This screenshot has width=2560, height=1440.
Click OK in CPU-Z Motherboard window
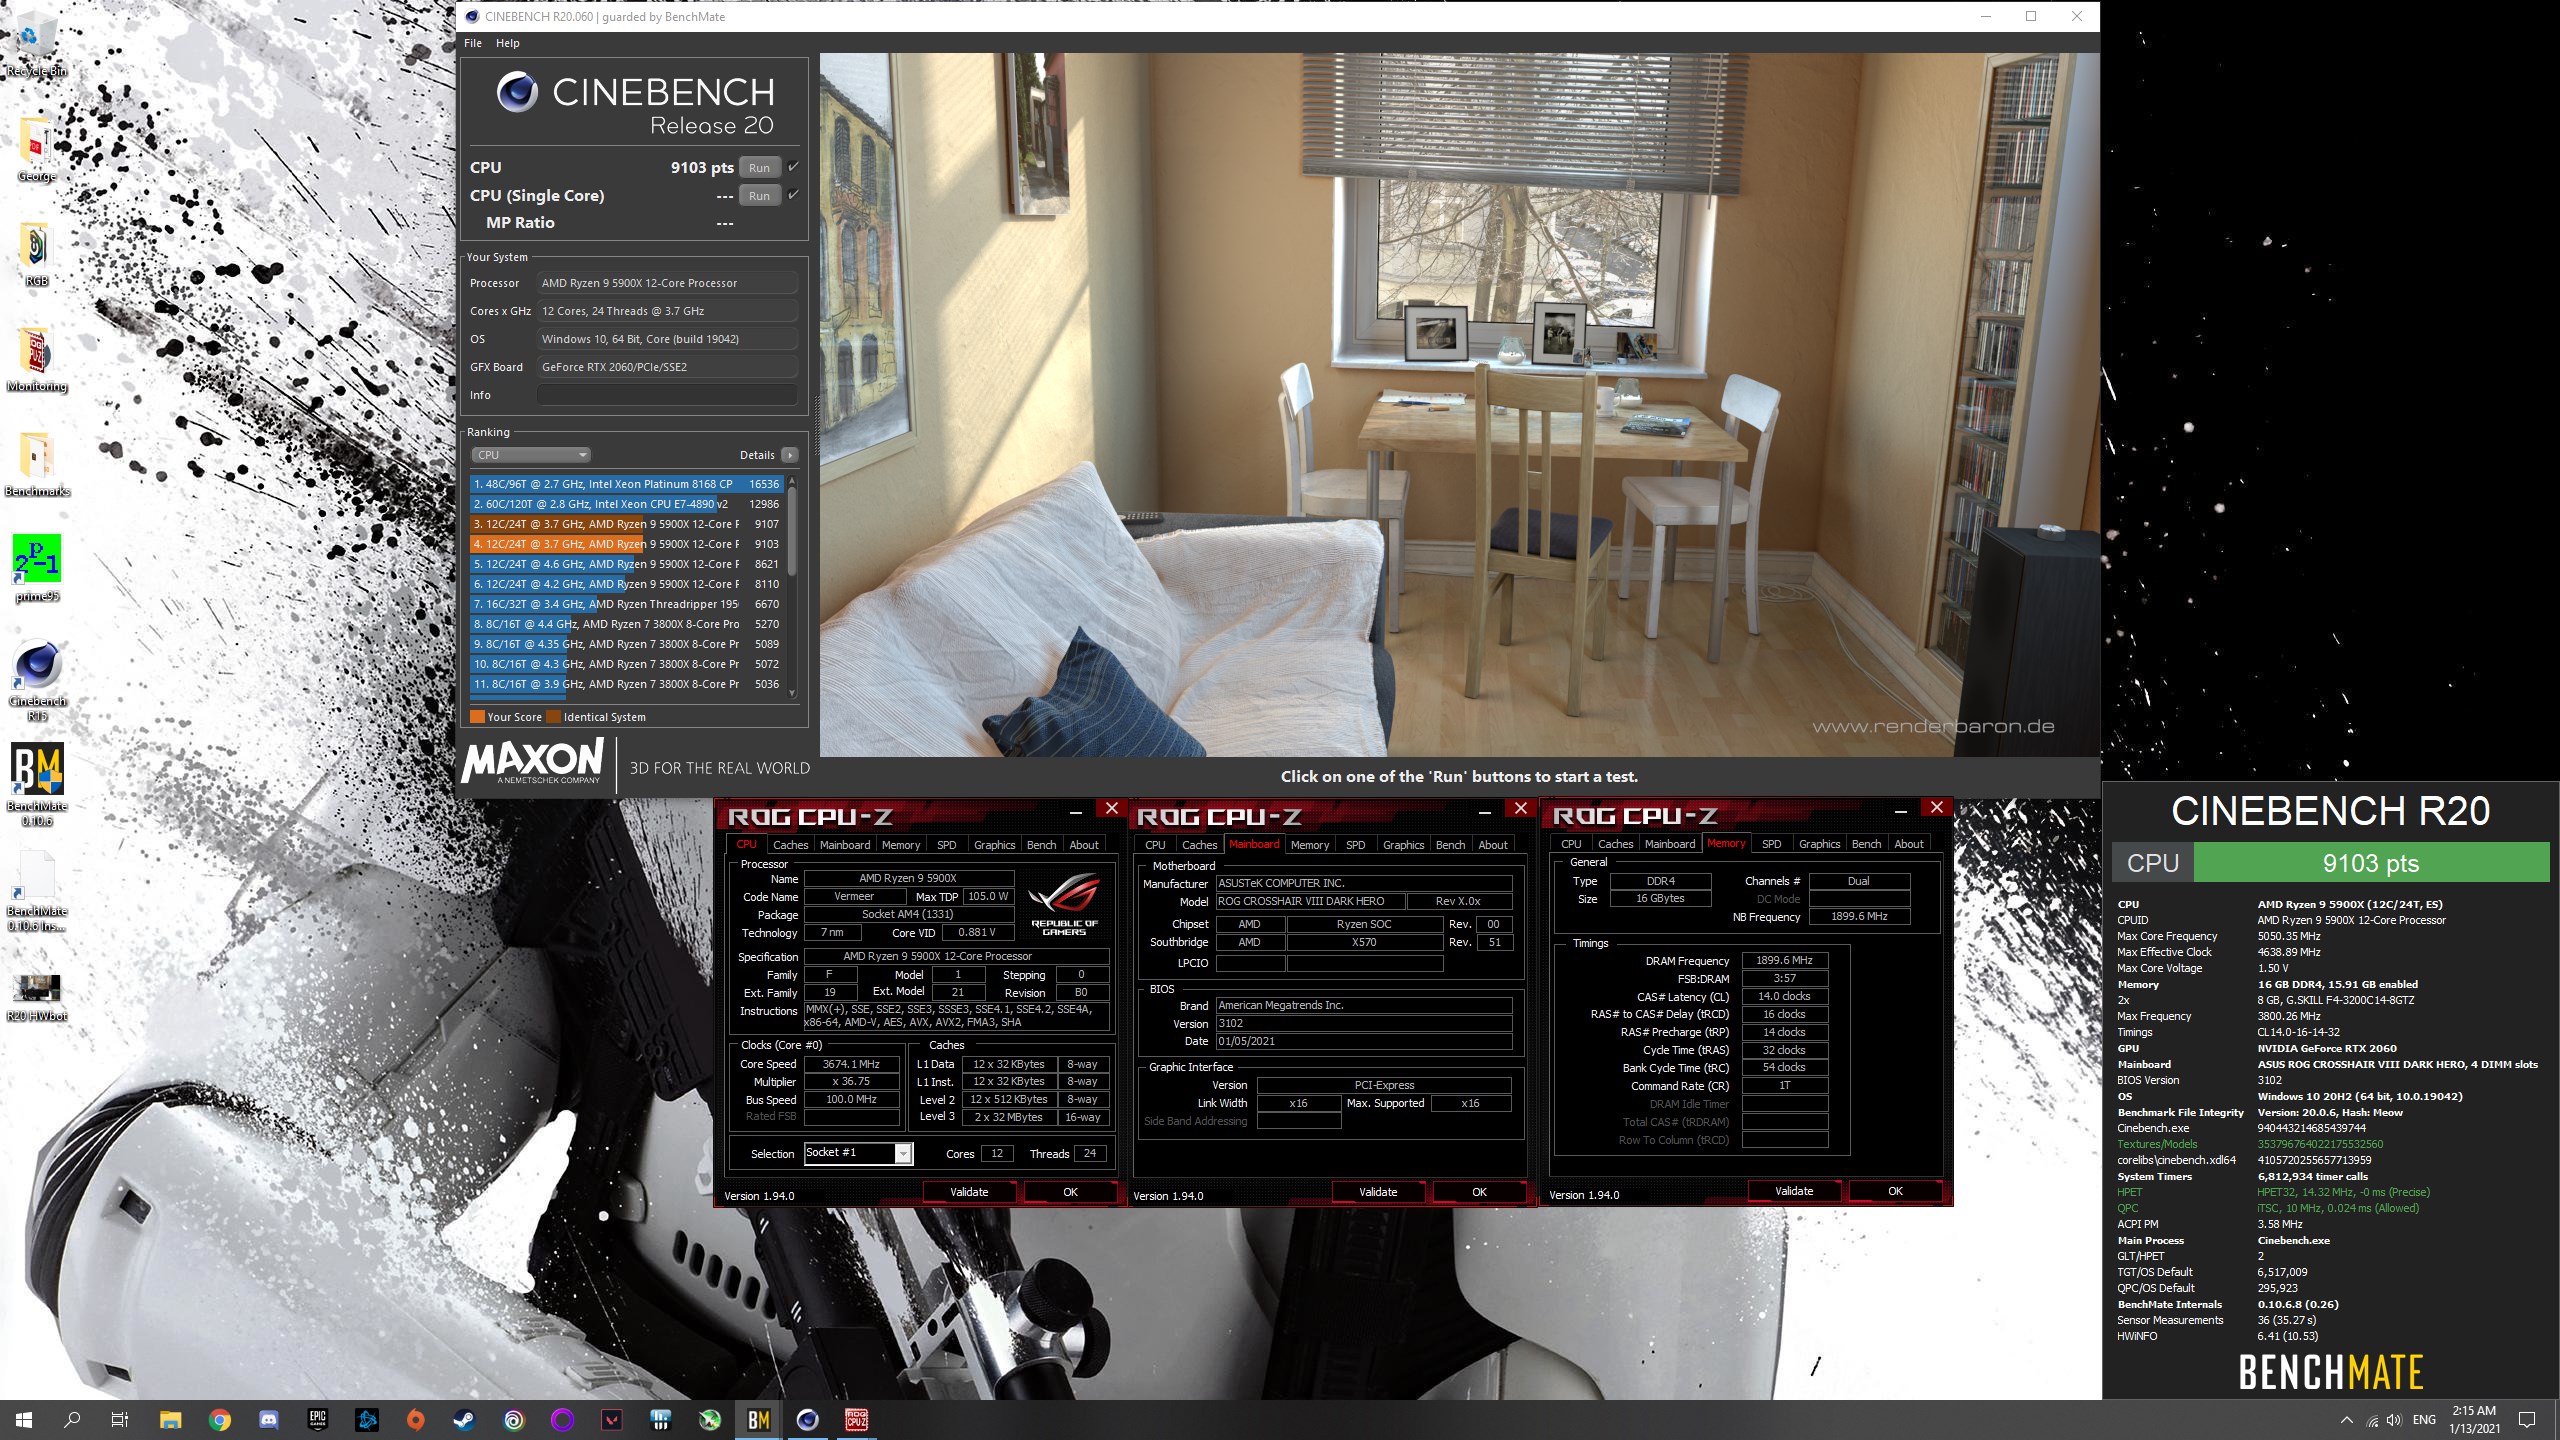pos(1479,1192)
